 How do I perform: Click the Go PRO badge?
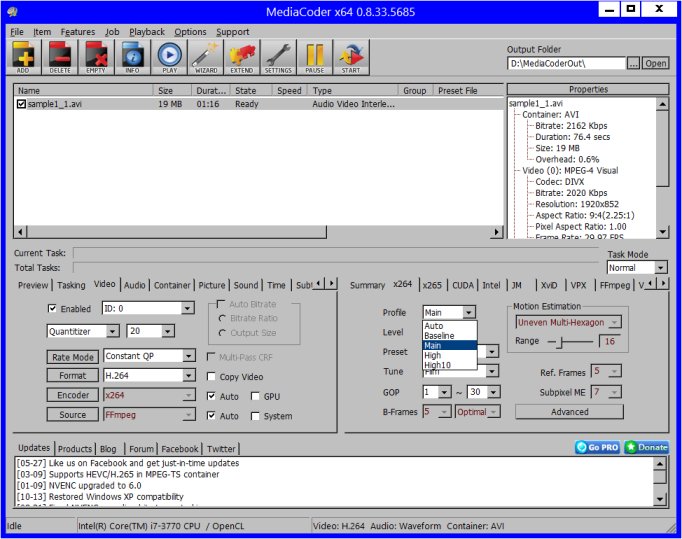click(x=598, y=447)
